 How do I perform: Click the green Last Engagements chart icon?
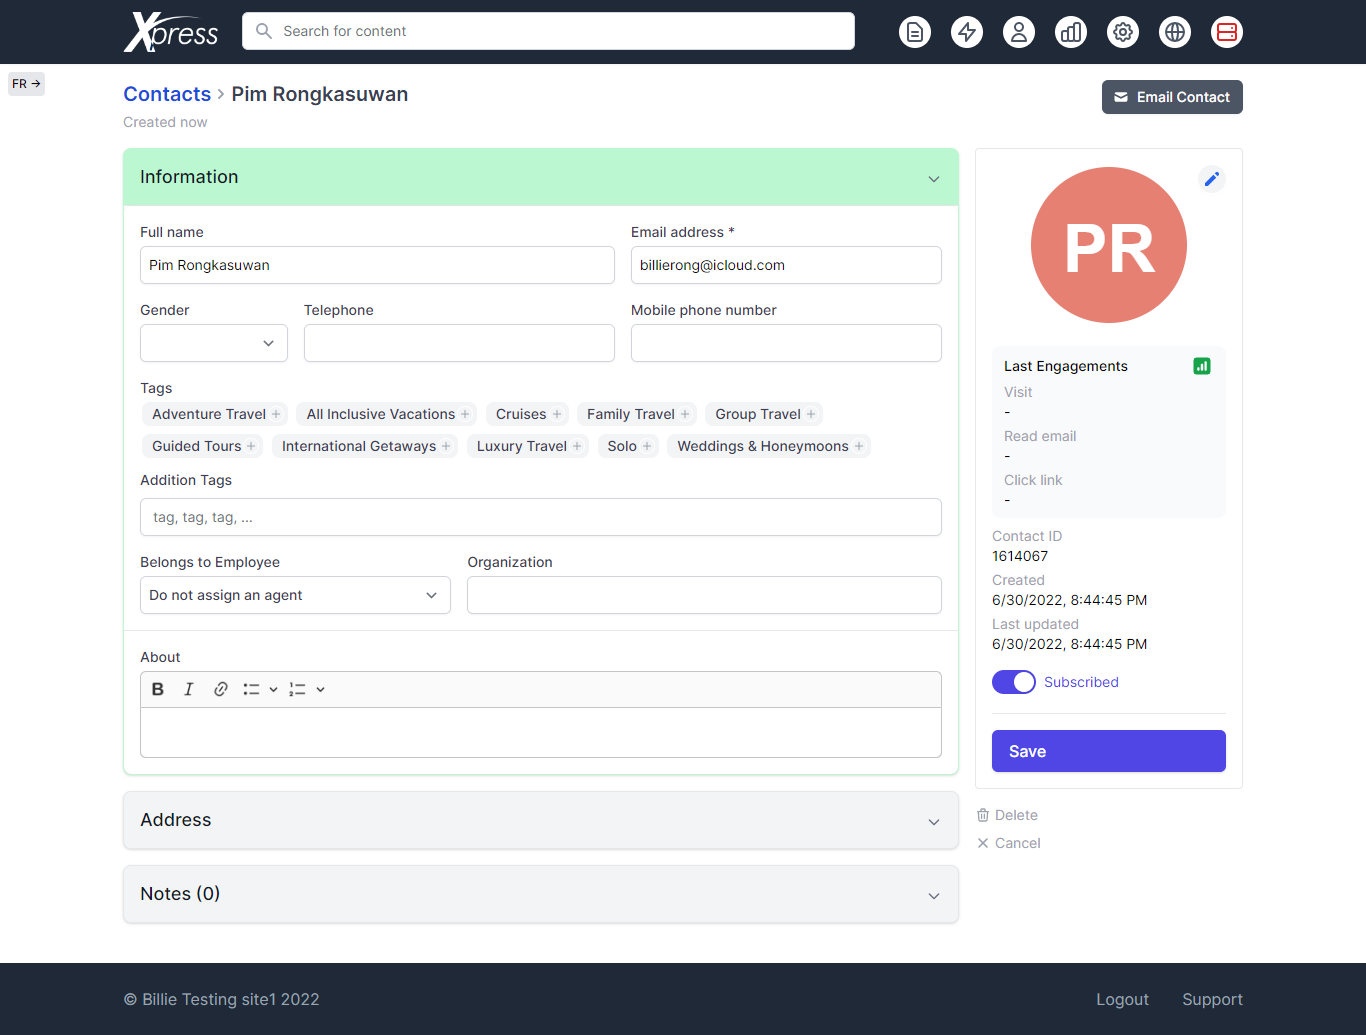[1202, 366]
